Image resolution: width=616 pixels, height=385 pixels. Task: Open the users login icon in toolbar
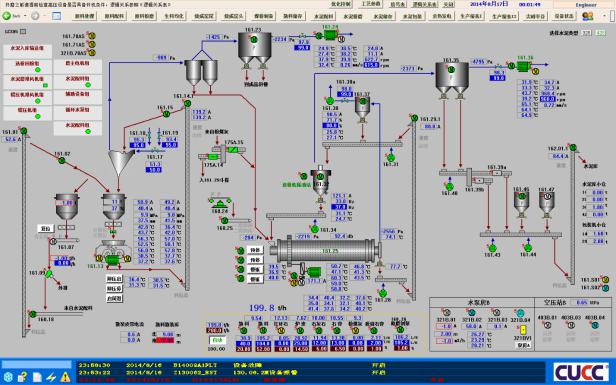point(588,16)
